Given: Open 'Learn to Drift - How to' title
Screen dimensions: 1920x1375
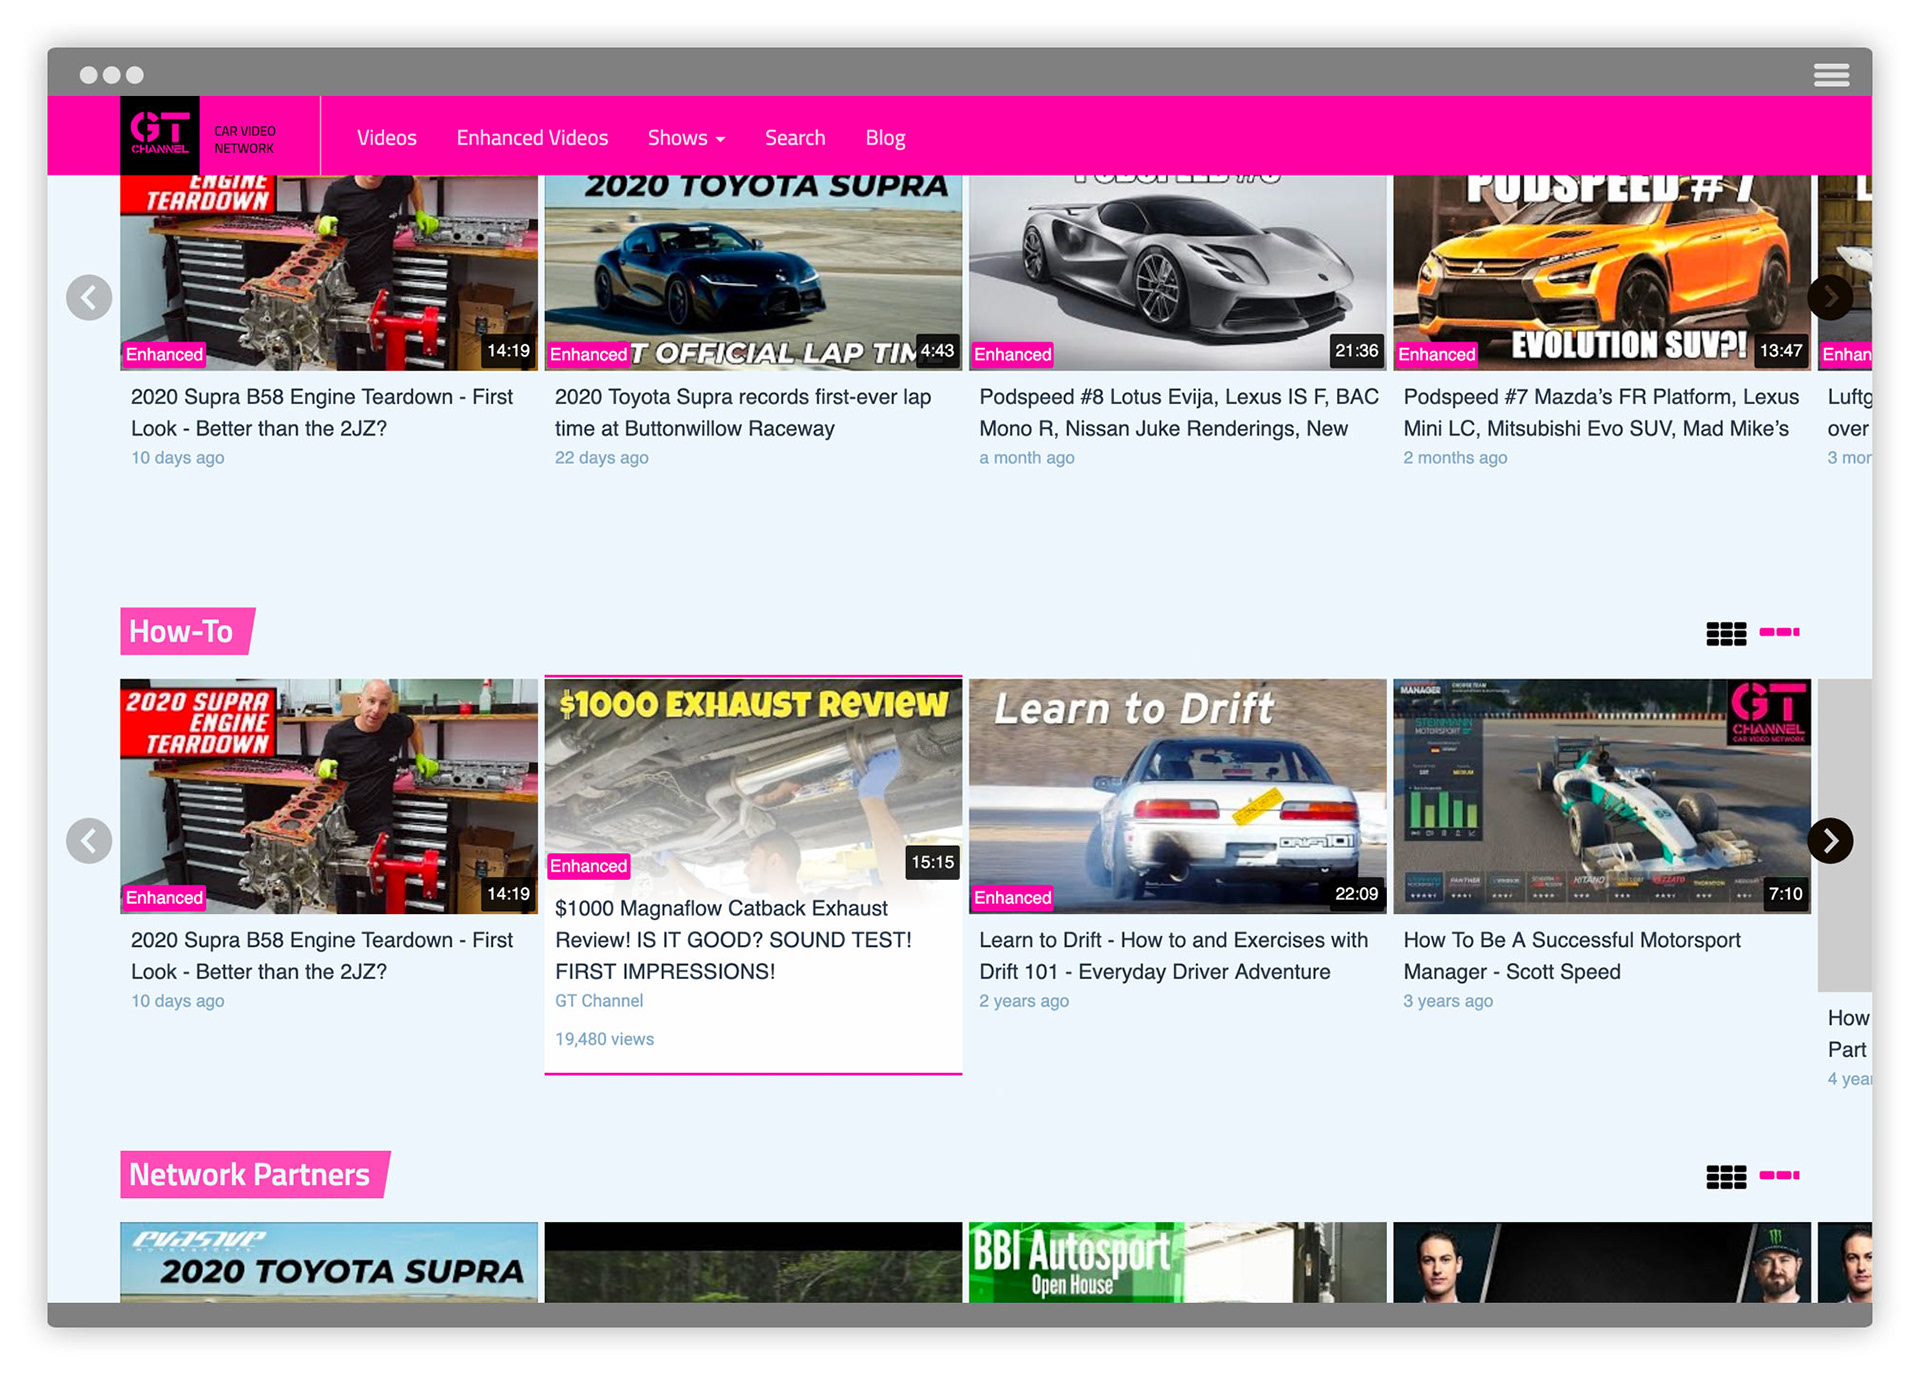Looking at the screenshot, I should click(1174, 955).
